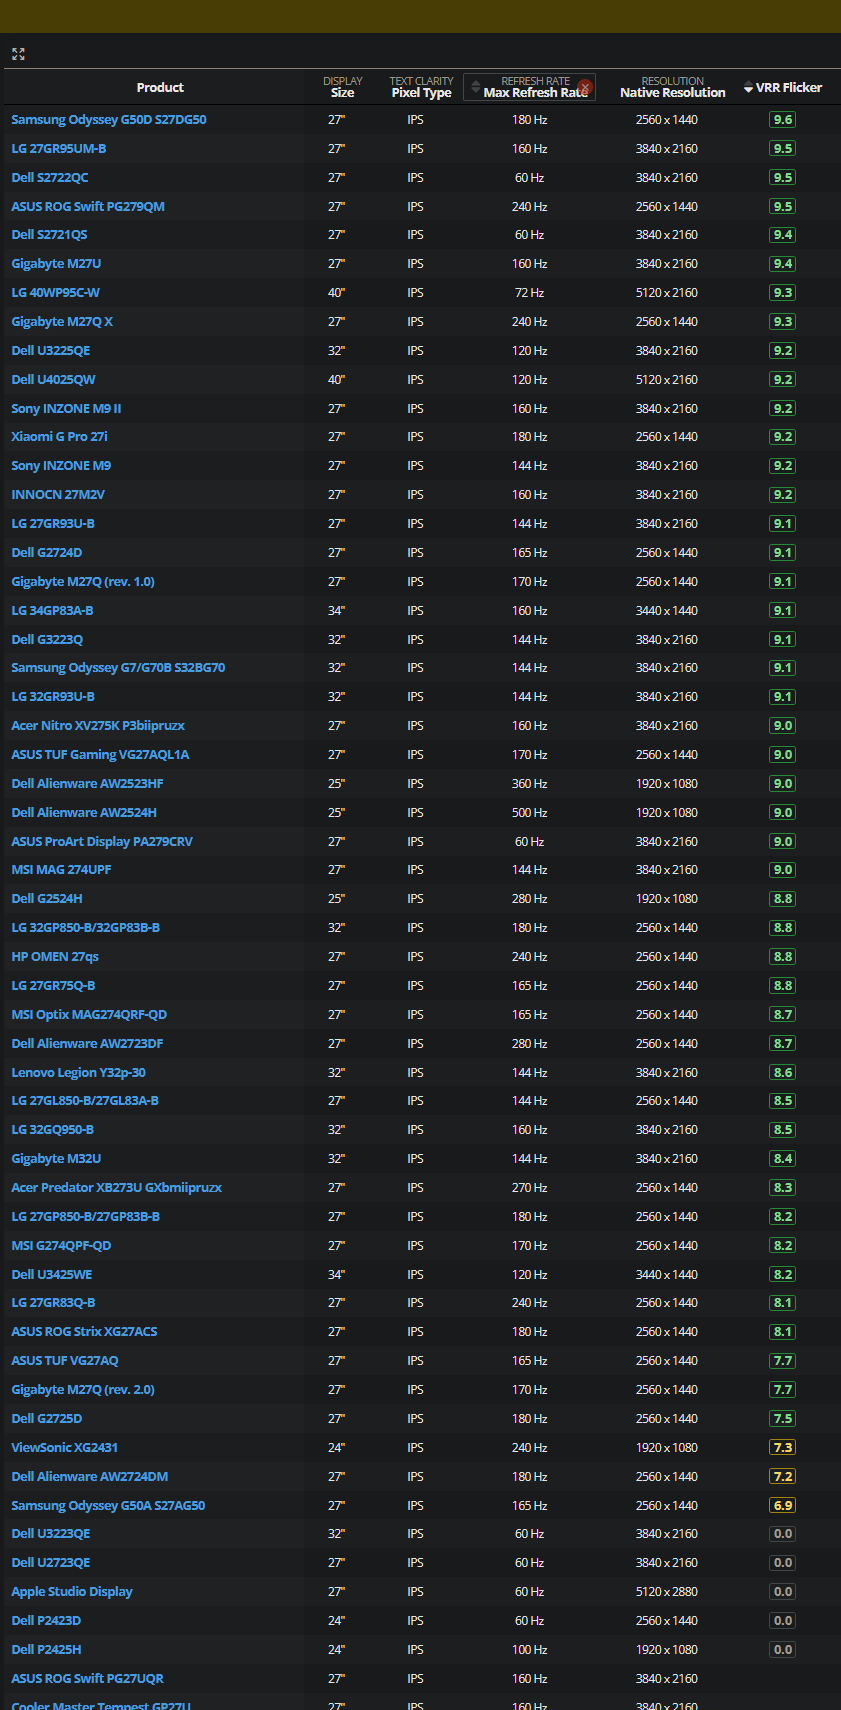Open the Gigabyte M27Q (rev. 1.0) link
This screenshot has height=1710, width=841.
(83, 581)
